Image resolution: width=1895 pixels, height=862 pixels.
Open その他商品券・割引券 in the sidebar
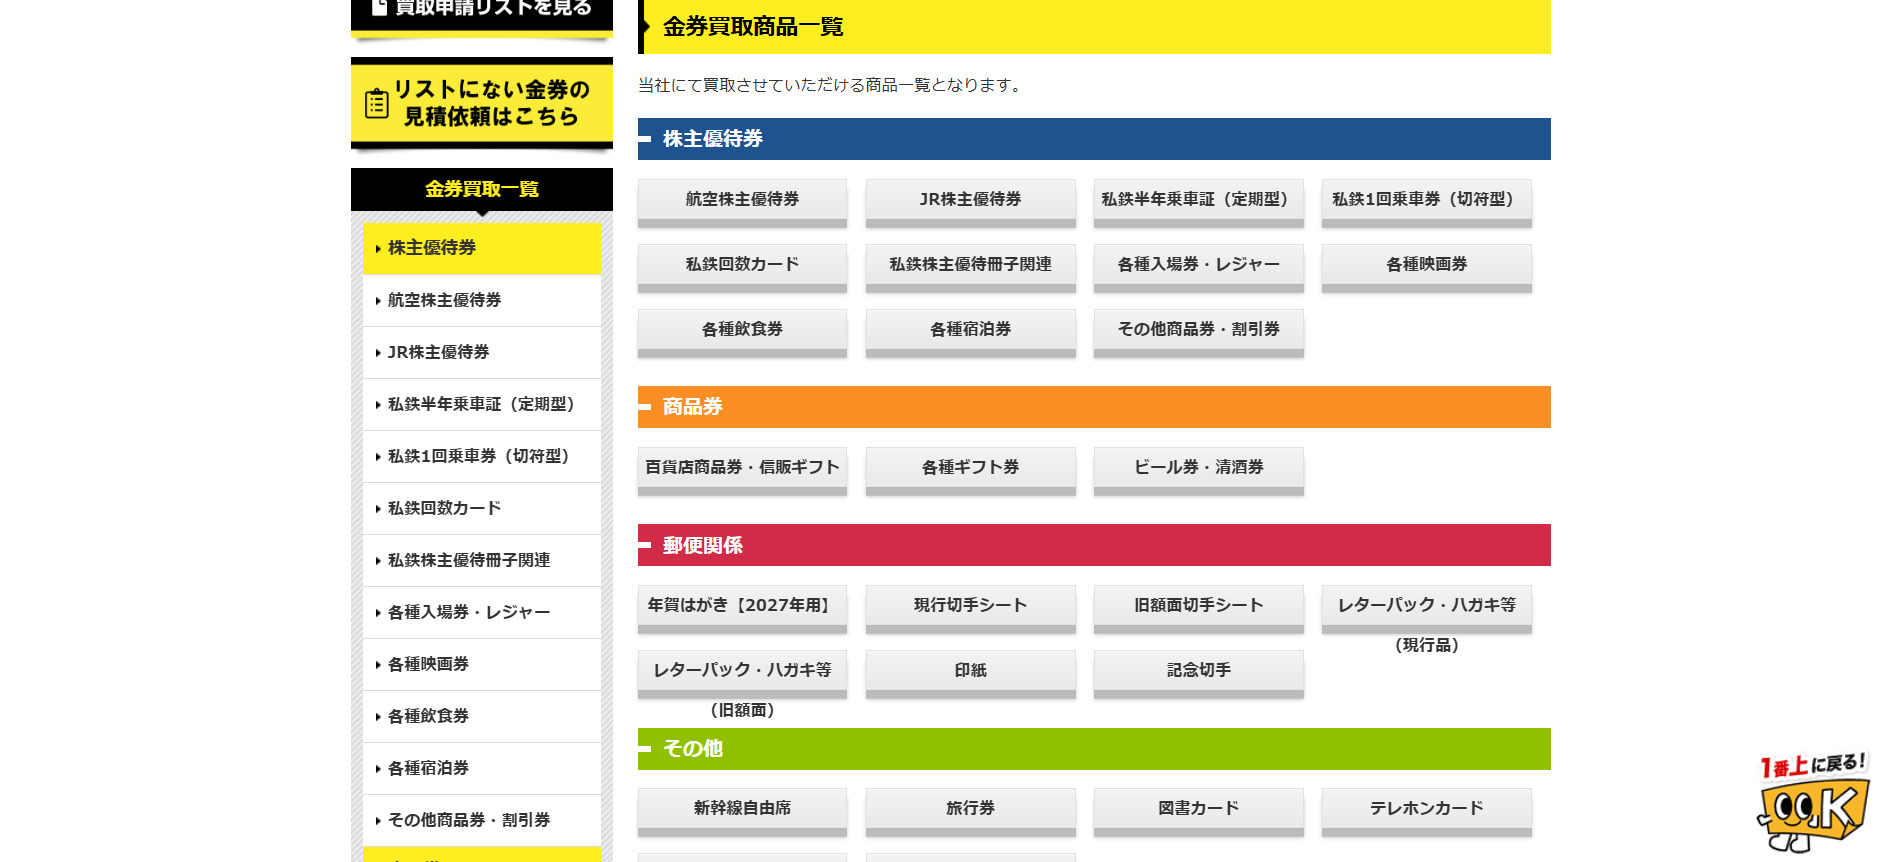[482, 820]
